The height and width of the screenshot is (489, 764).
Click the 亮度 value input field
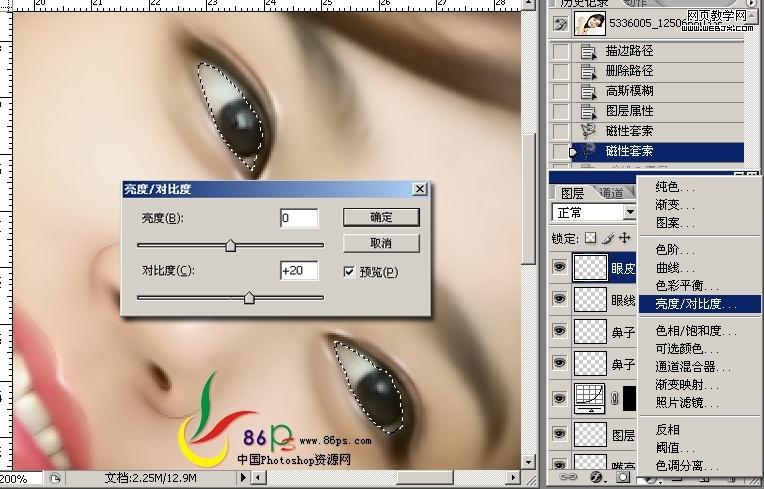299,218
